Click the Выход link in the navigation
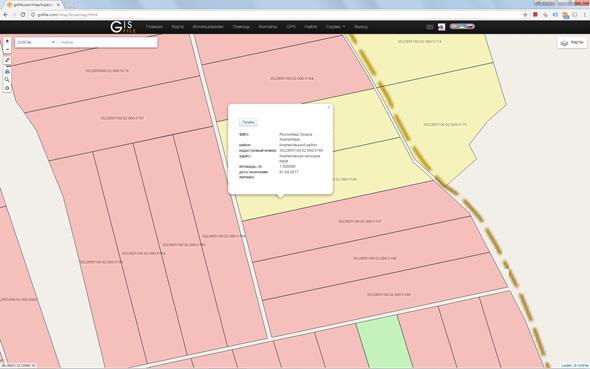Screen dimensions: 590x369 [361, 27]
